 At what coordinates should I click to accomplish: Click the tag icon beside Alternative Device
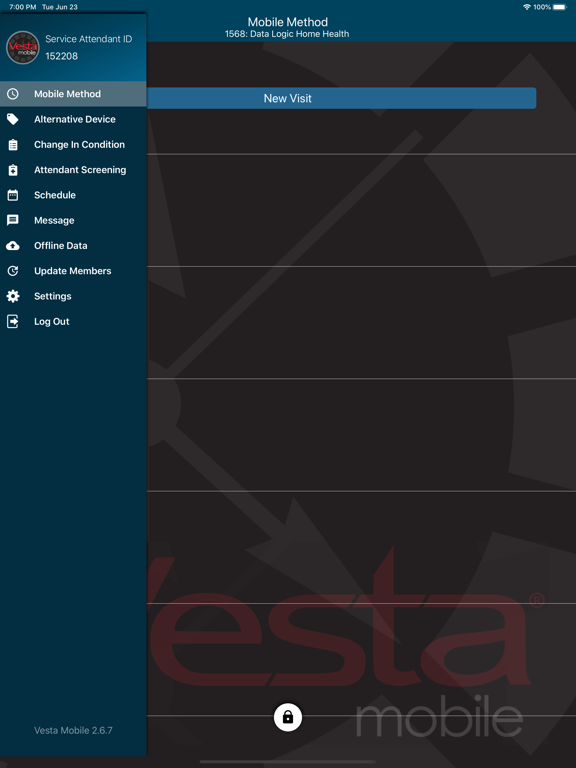click(x=13, y=119)
